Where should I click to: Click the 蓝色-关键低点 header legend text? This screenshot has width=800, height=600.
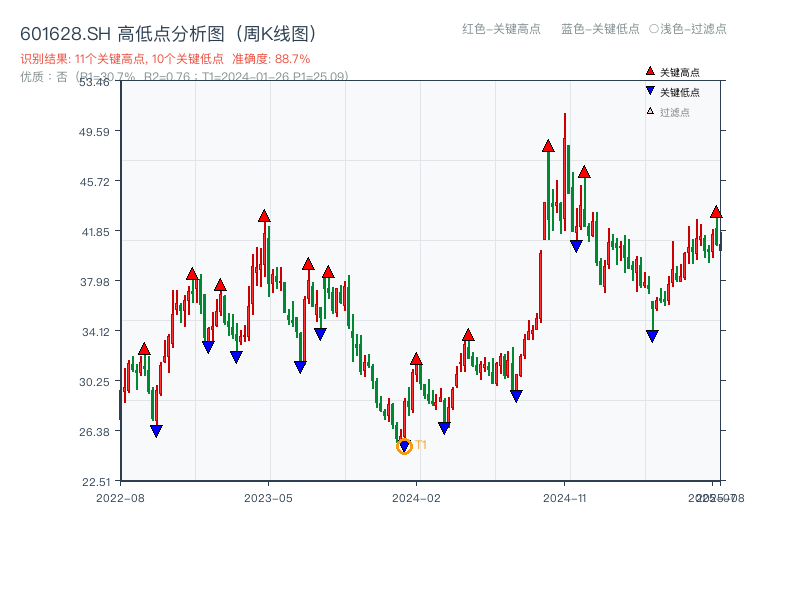(x=600, y=29)
